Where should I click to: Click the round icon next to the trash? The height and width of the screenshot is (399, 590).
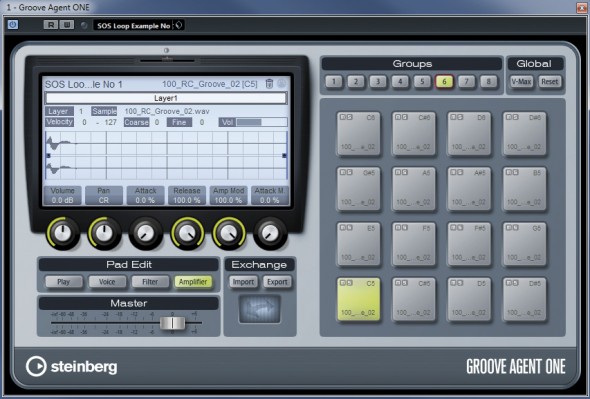(x=281, y=83)
